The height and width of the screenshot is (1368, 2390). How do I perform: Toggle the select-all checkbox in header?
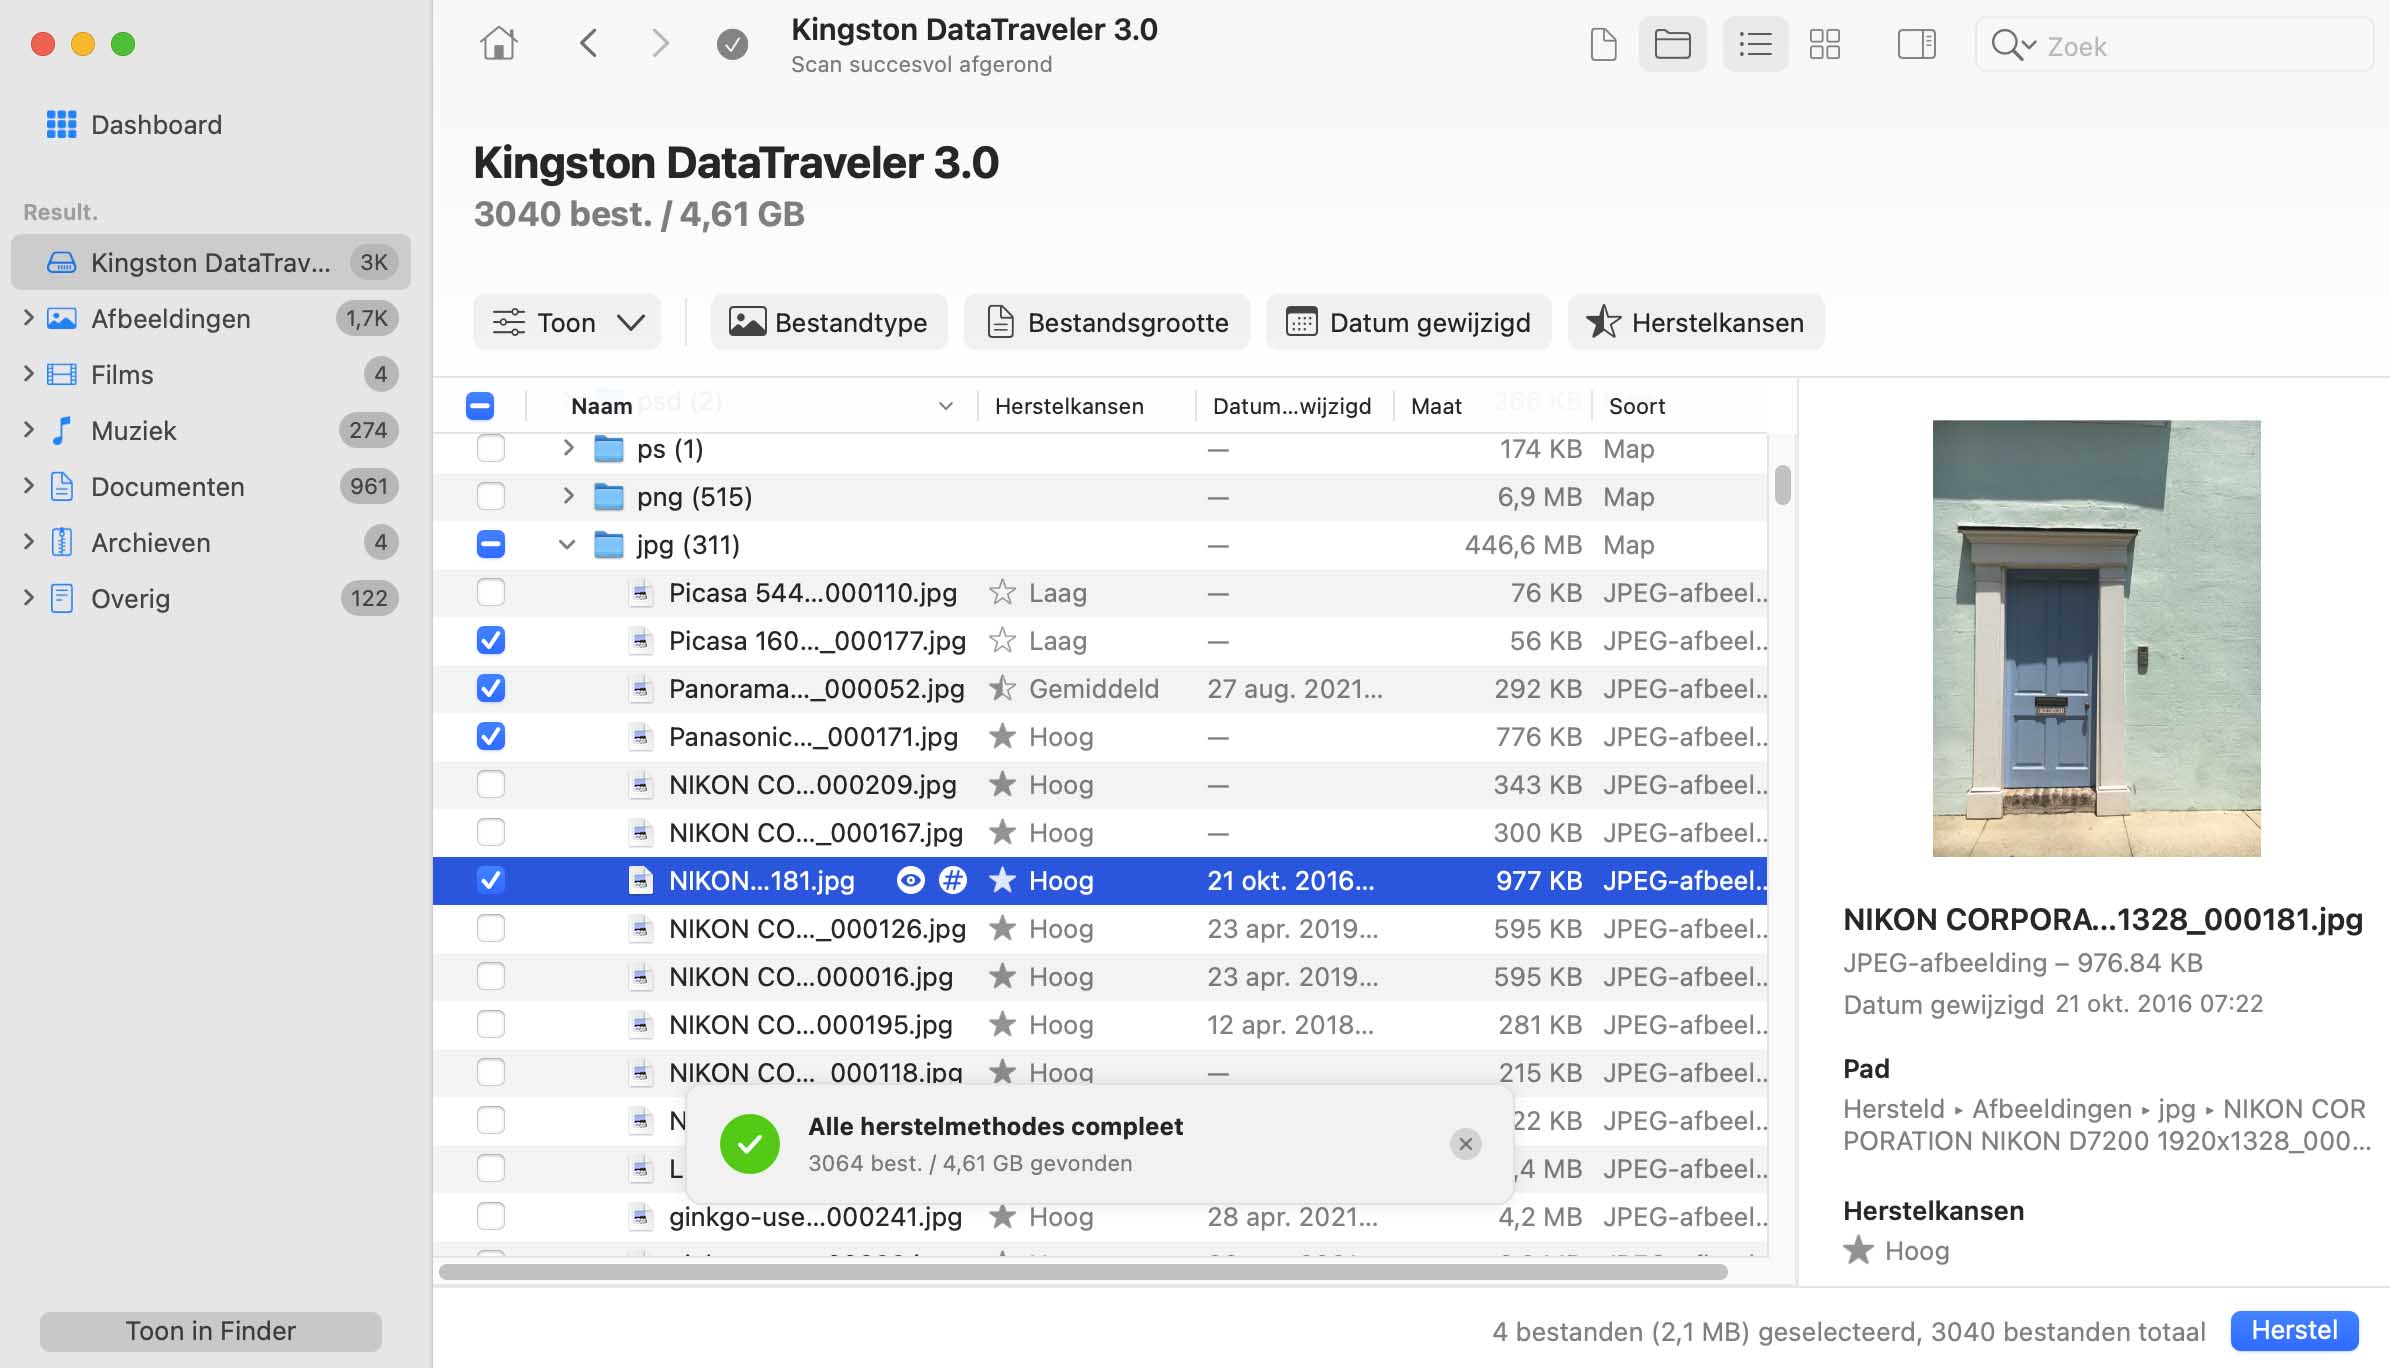tap(480, 406)
